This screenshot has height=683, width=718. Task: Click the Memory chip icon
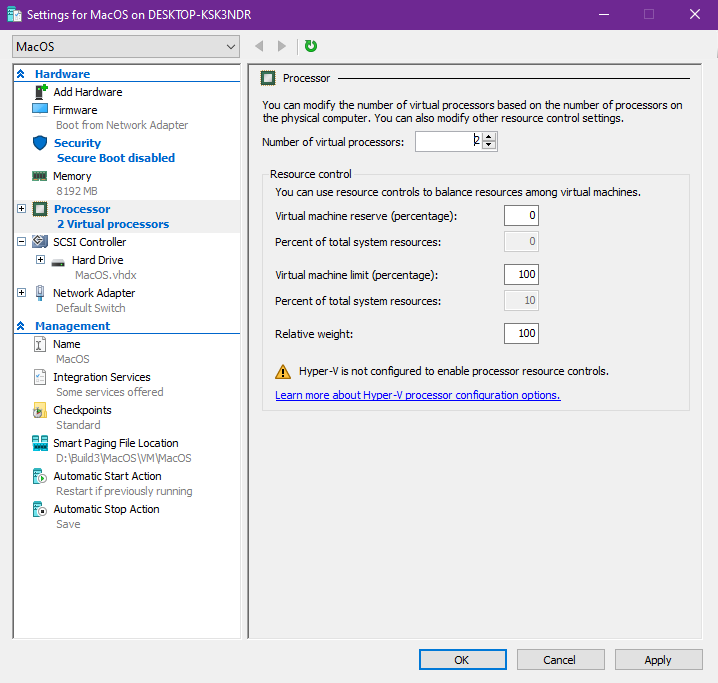(40, 176)
